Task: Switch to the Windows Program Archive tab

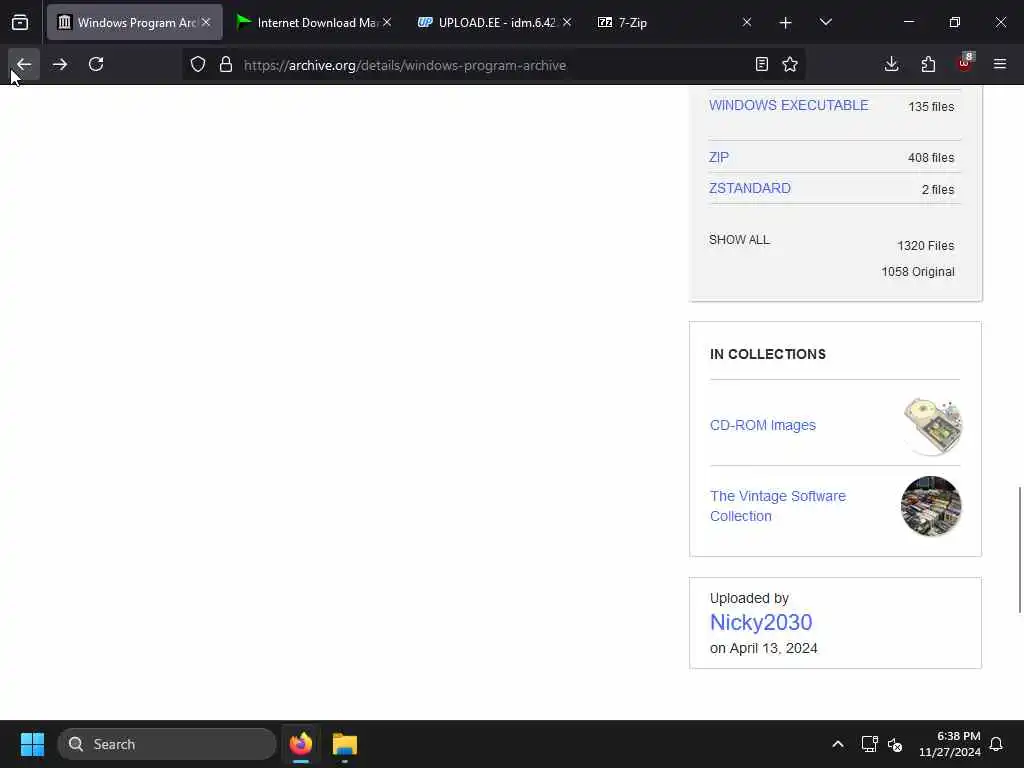Action: click(x=135, y=22)
